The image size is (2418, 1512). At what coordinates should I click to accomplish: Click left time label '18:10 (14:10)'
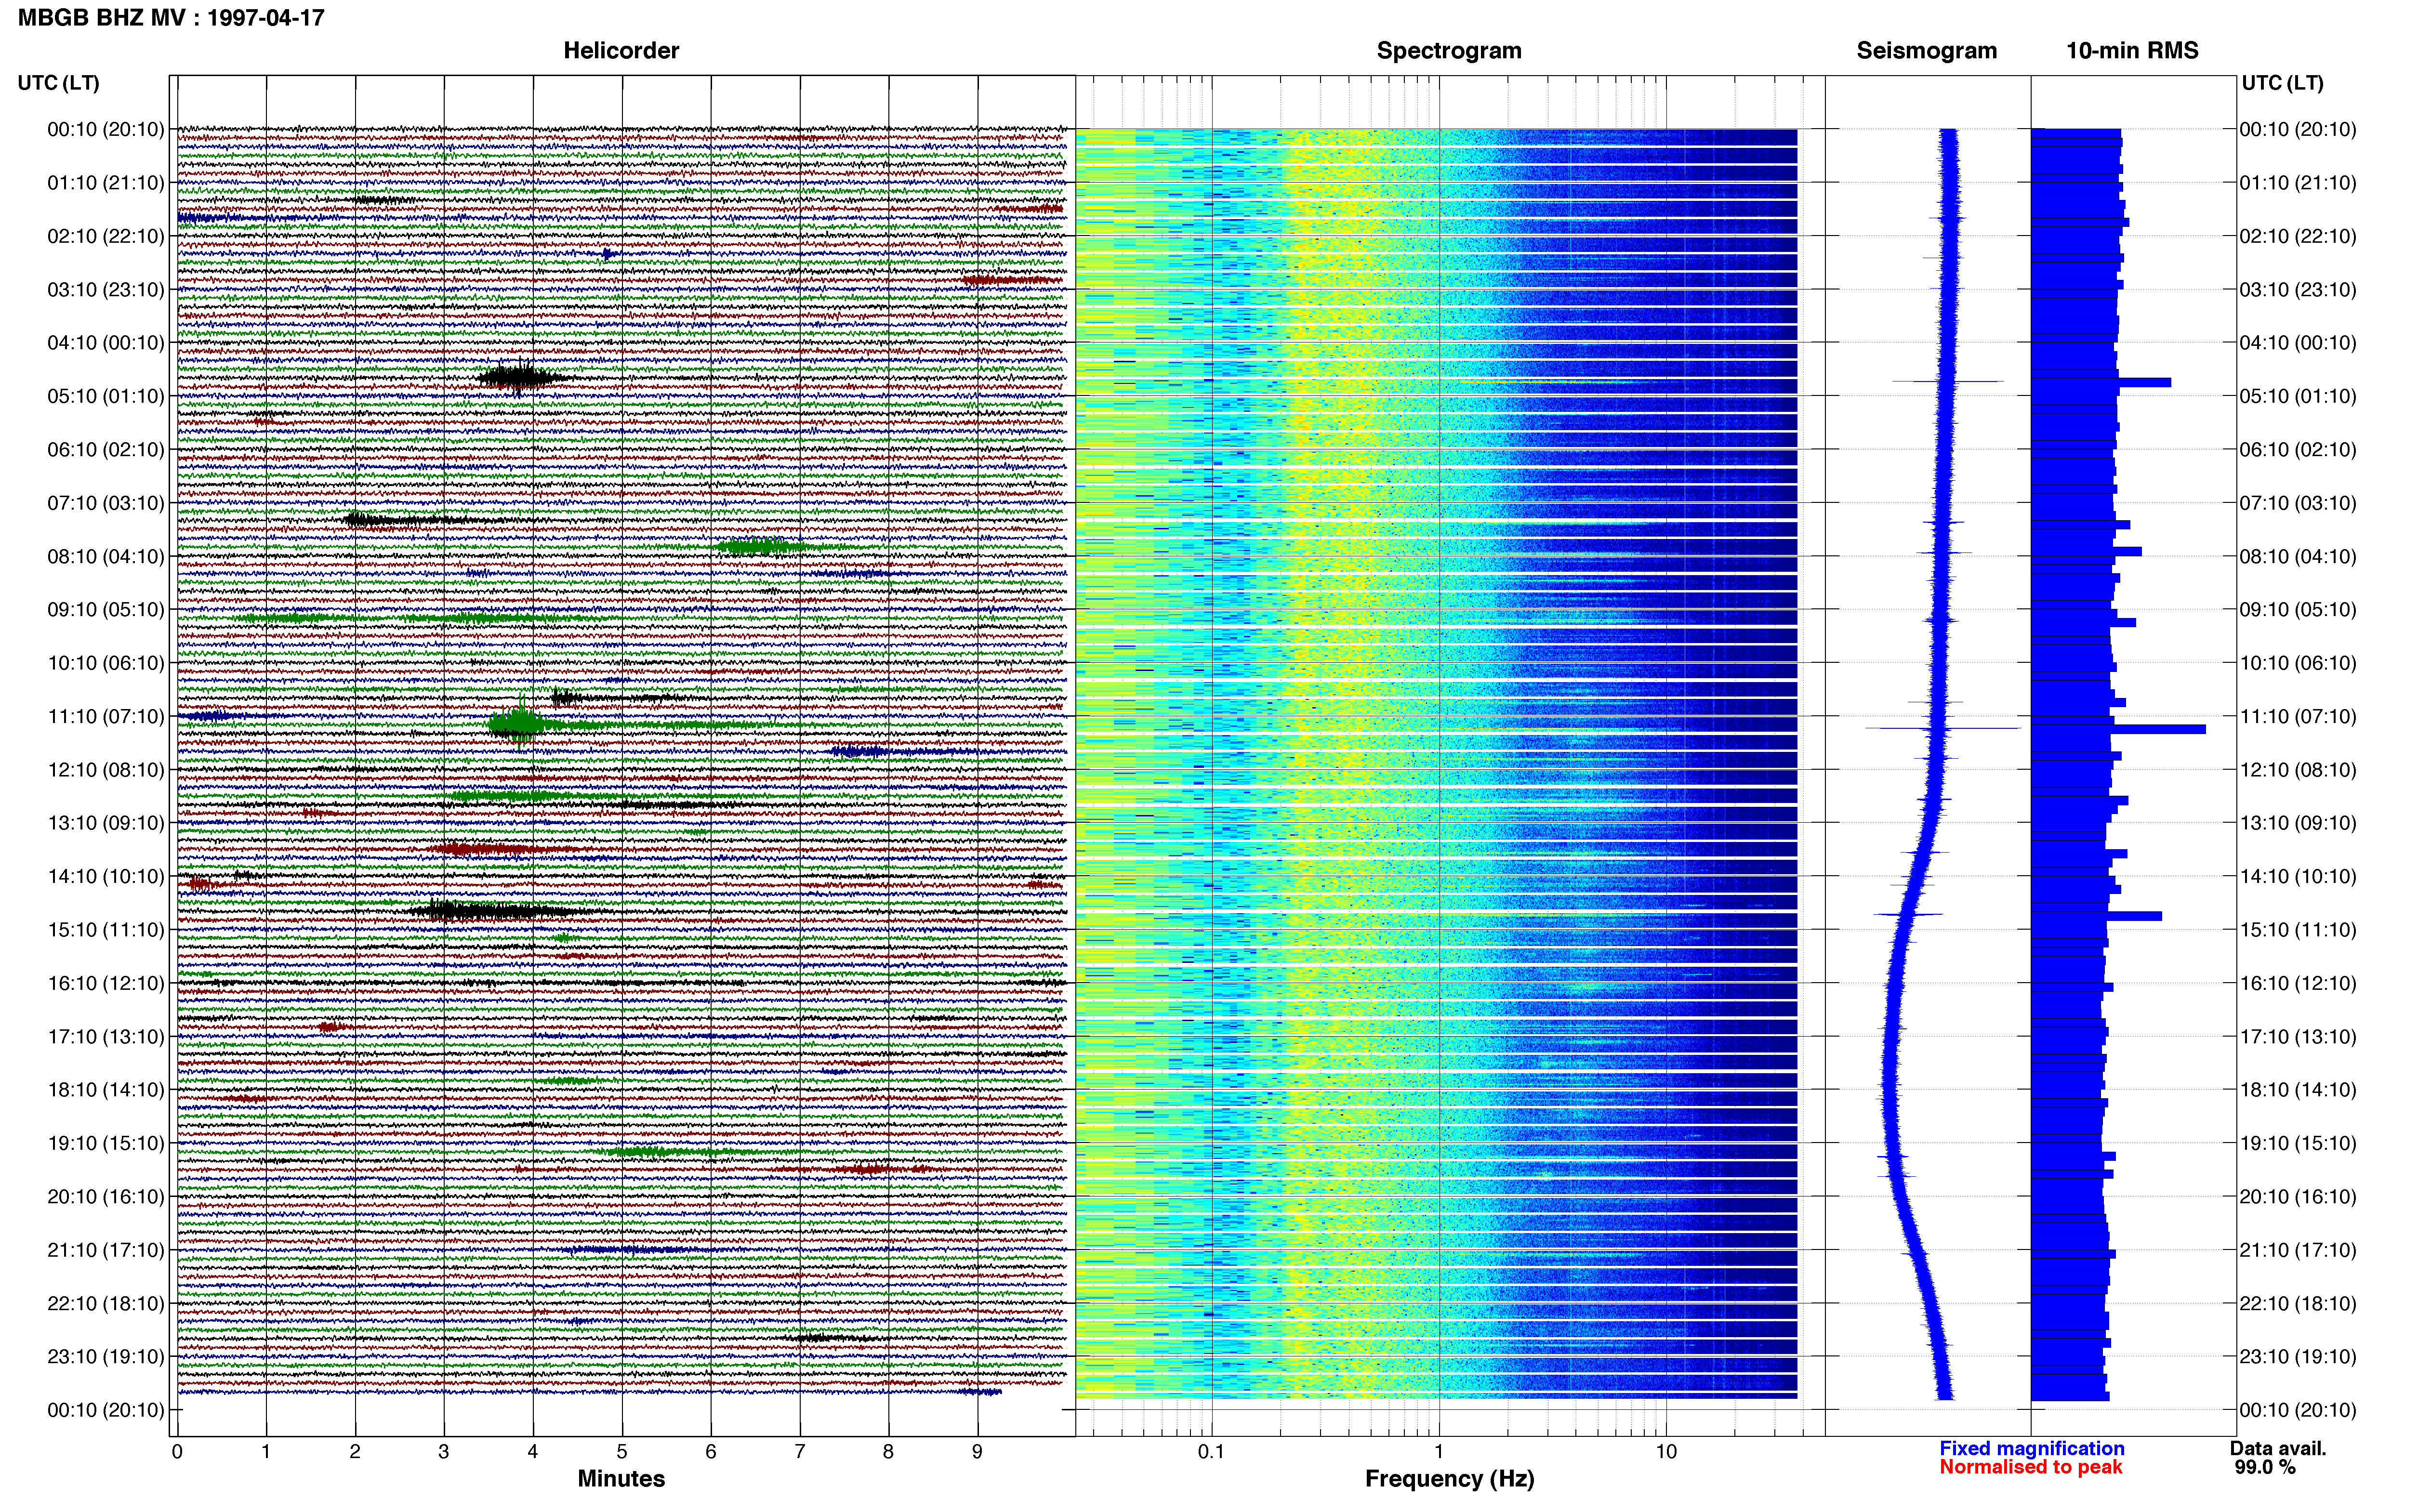coord(106,1090)
